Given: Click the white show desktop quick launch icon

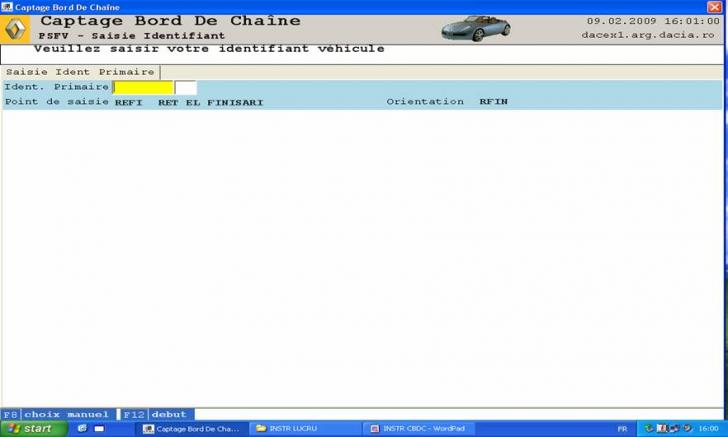Looking at the screenshot, I should [99, 429].
